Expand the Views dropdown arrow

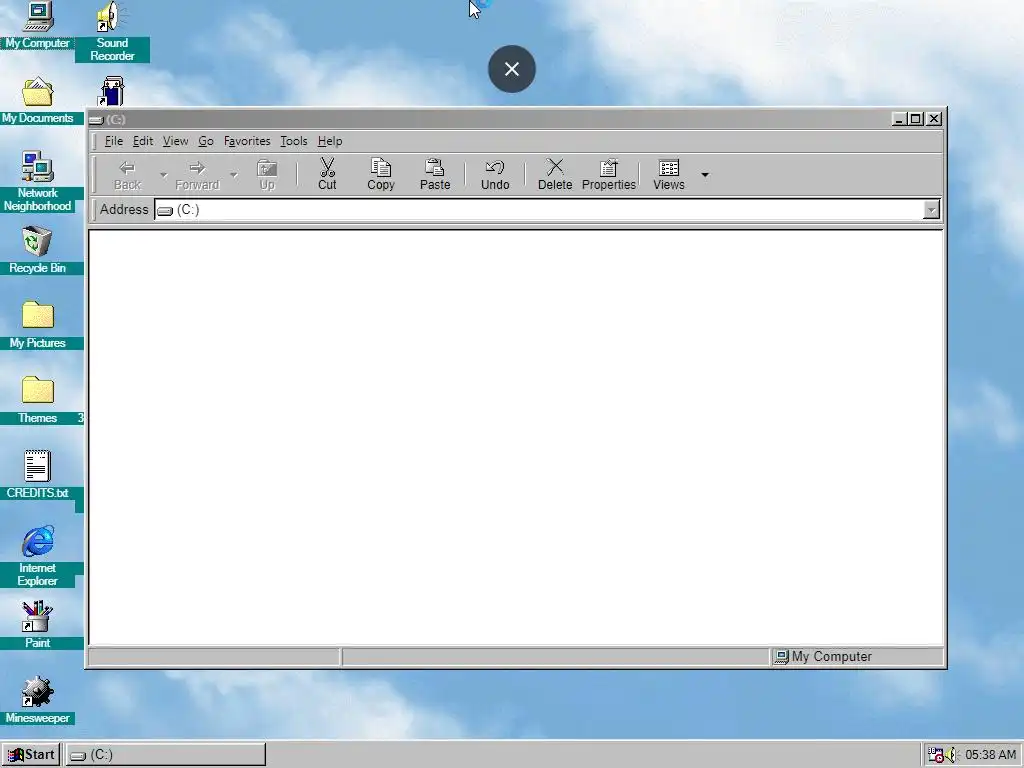click(705, 175)
